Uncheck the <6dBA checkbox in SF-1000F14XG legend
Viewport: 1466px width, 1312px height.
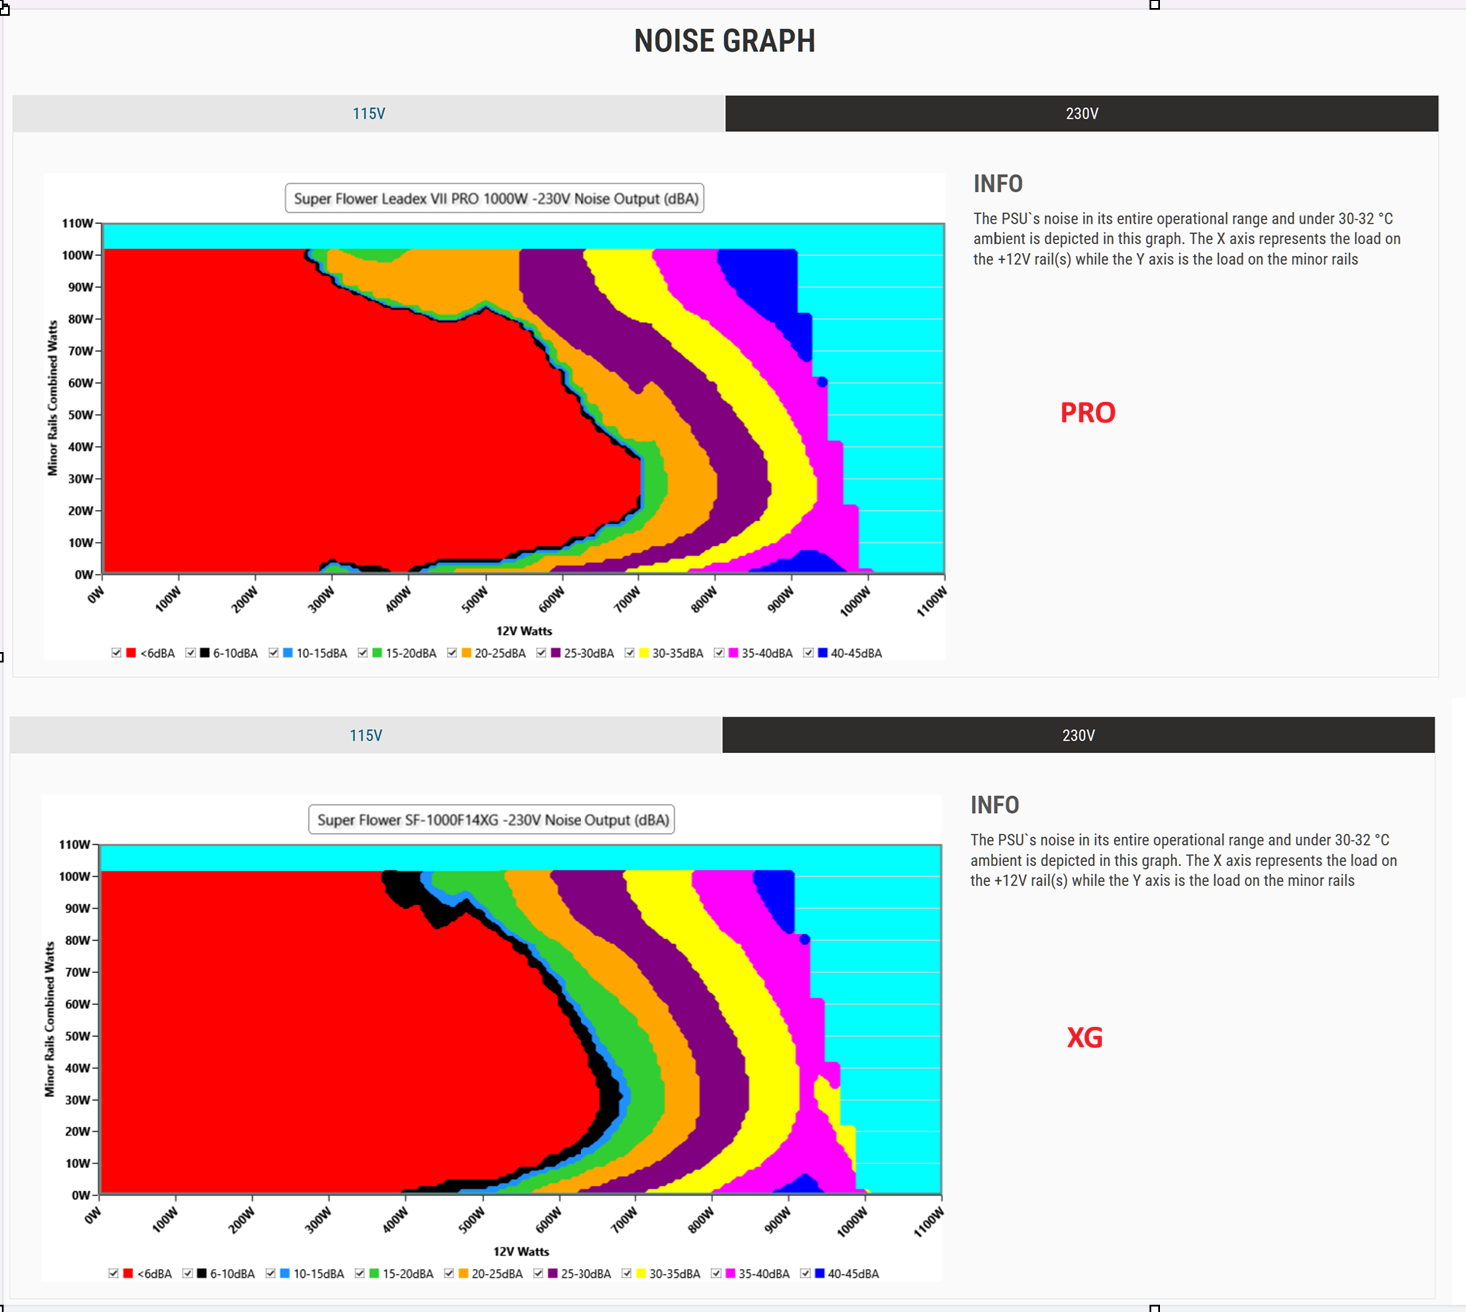coord(114,1274)
